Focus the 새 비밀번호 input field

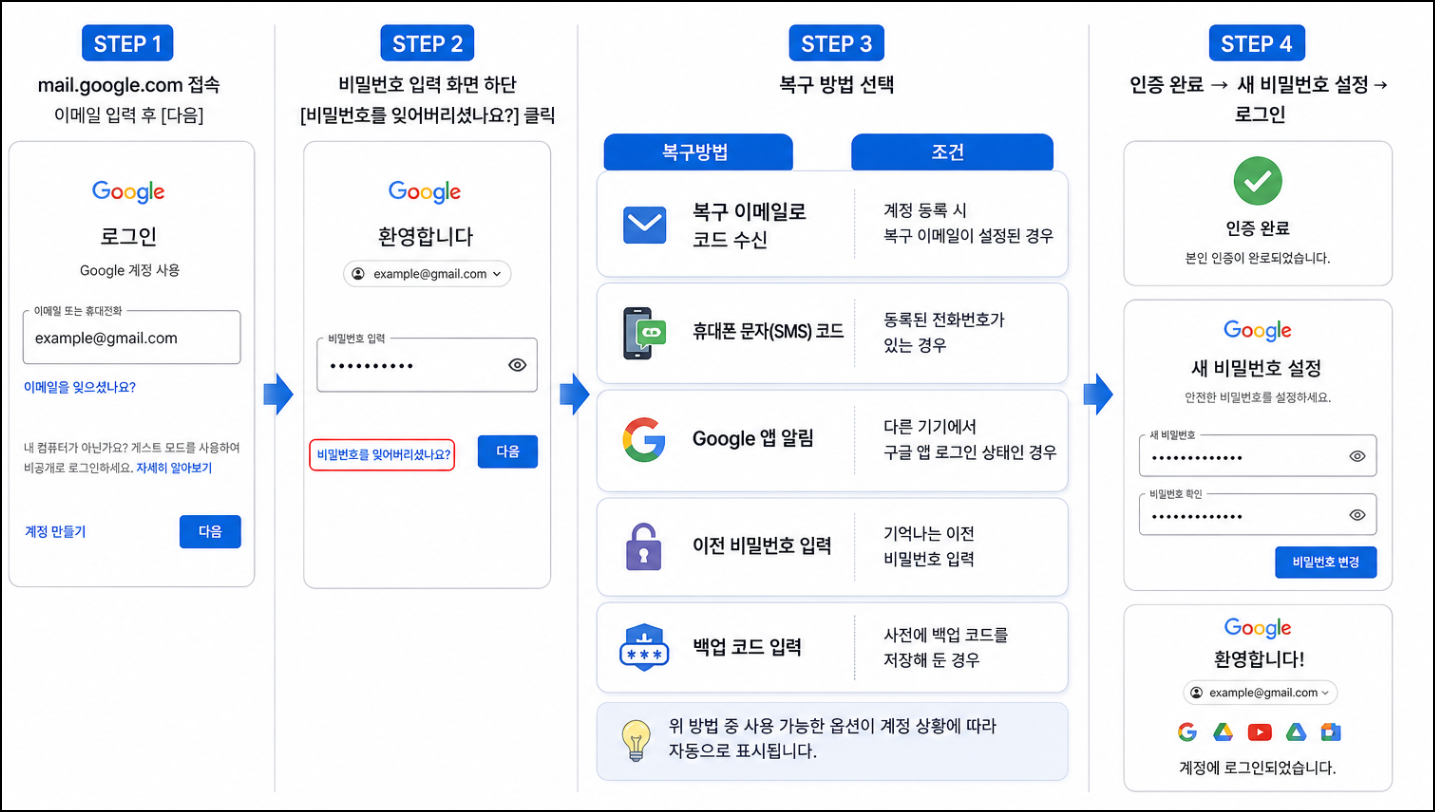pyautogui.click(x=1257, y=455)
